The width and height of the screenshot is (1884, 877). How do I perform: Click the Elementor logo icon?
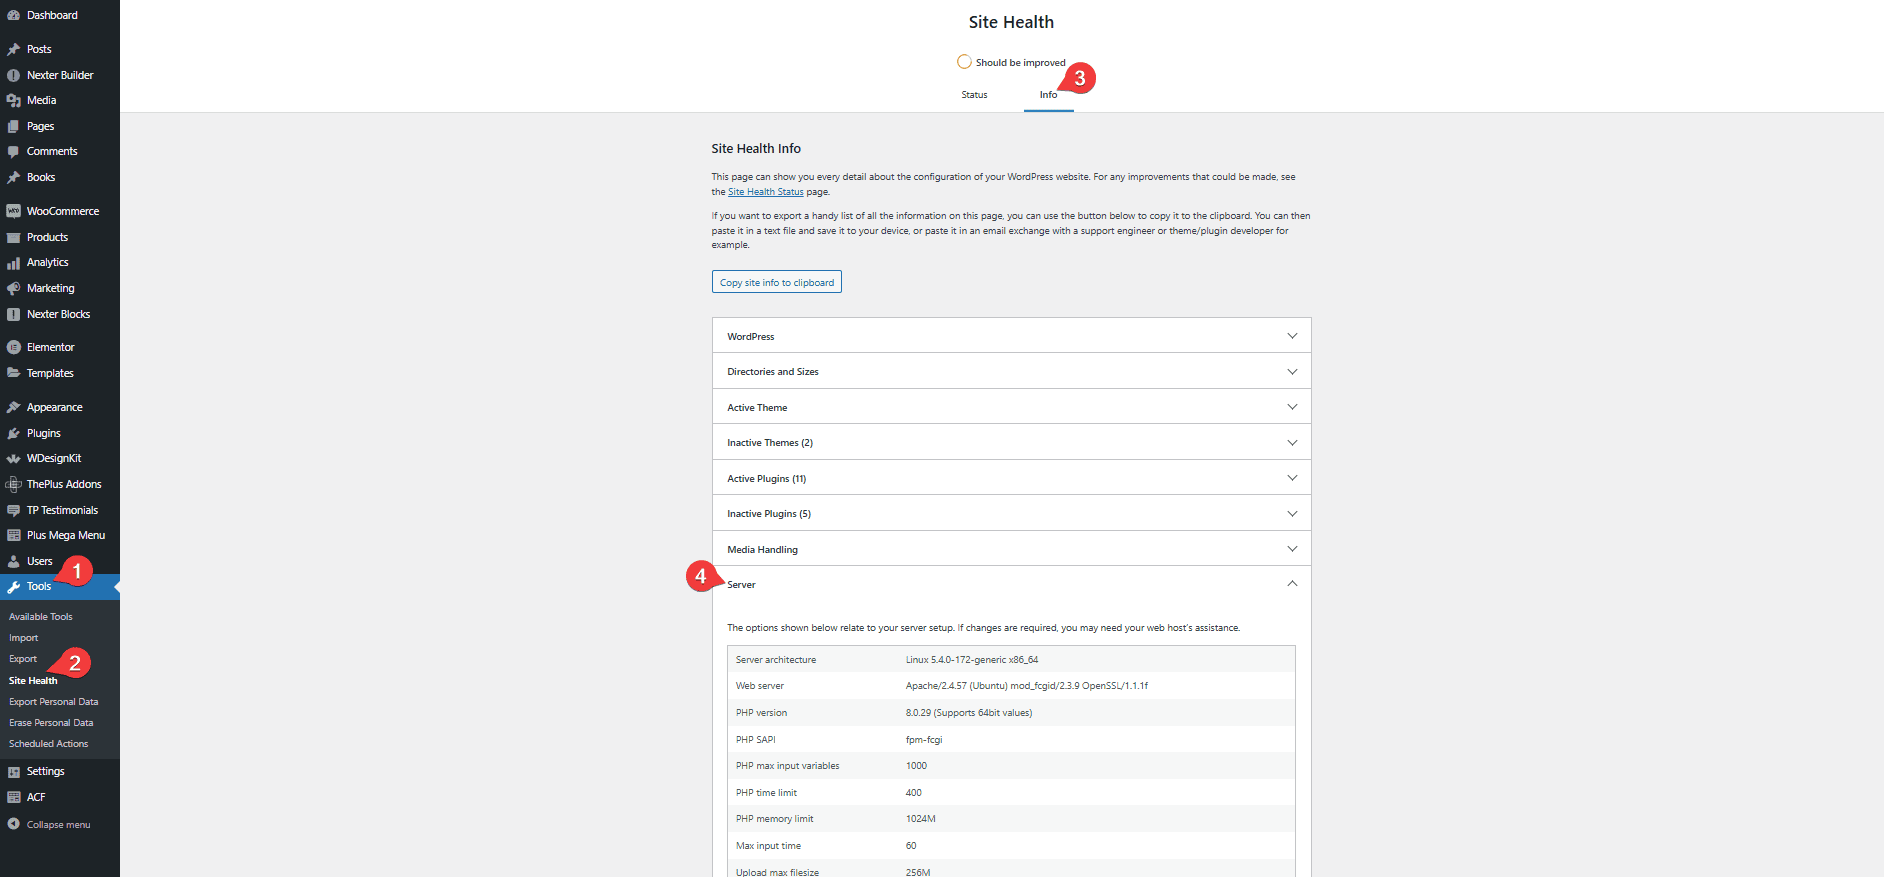[x=13, y=347]
